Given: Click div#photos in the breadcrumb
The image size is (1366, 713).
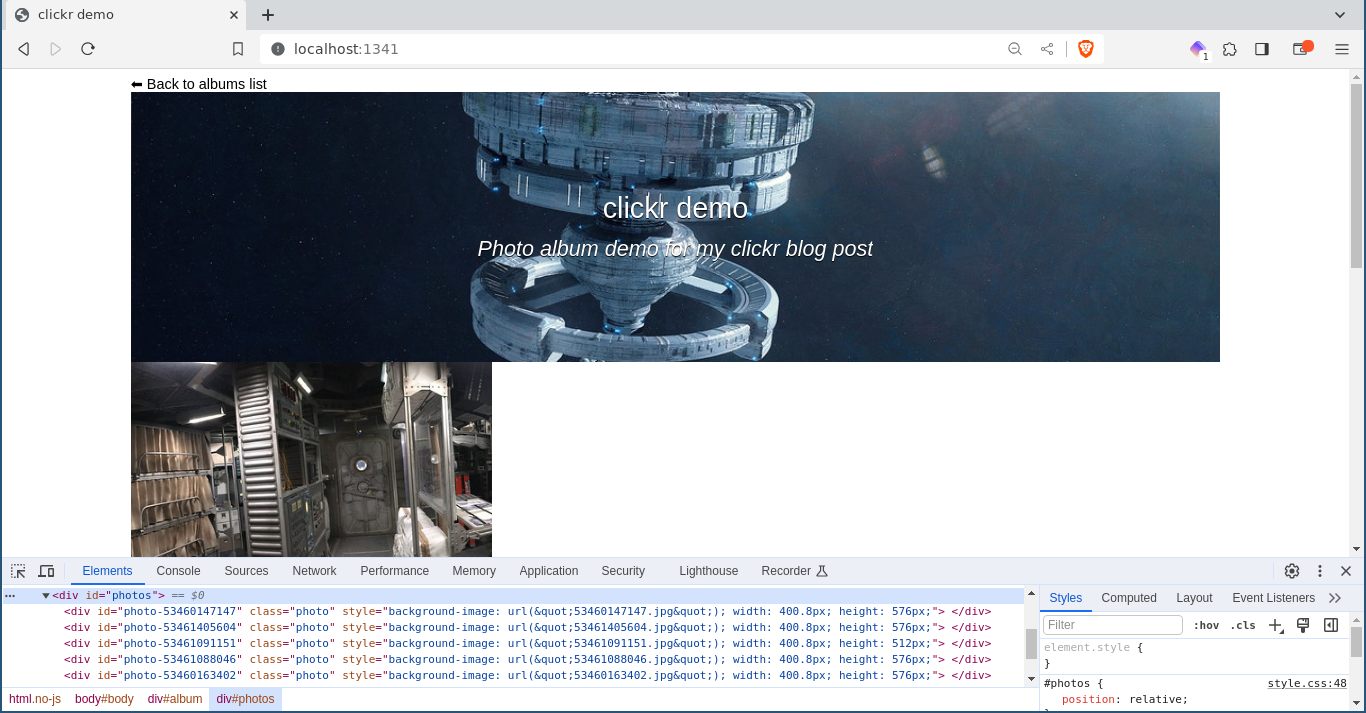Looking at the screenshot, I should (x=245, y=699).
